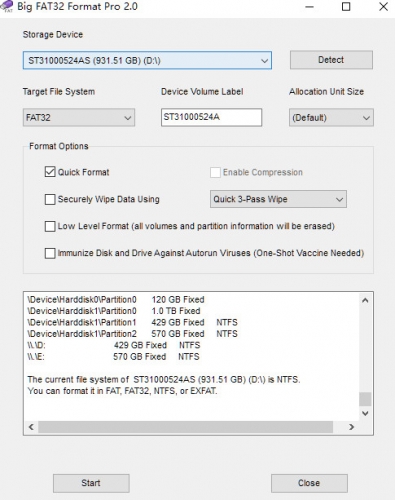The image size is (395, 500).
Task: Click the Format Options group label
Action: point(59,146)
